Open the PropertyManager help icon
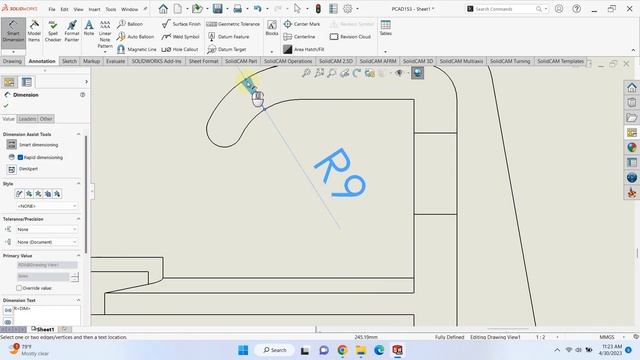The width and height of the screenshot is (640, 360). (x=82, y=95)
